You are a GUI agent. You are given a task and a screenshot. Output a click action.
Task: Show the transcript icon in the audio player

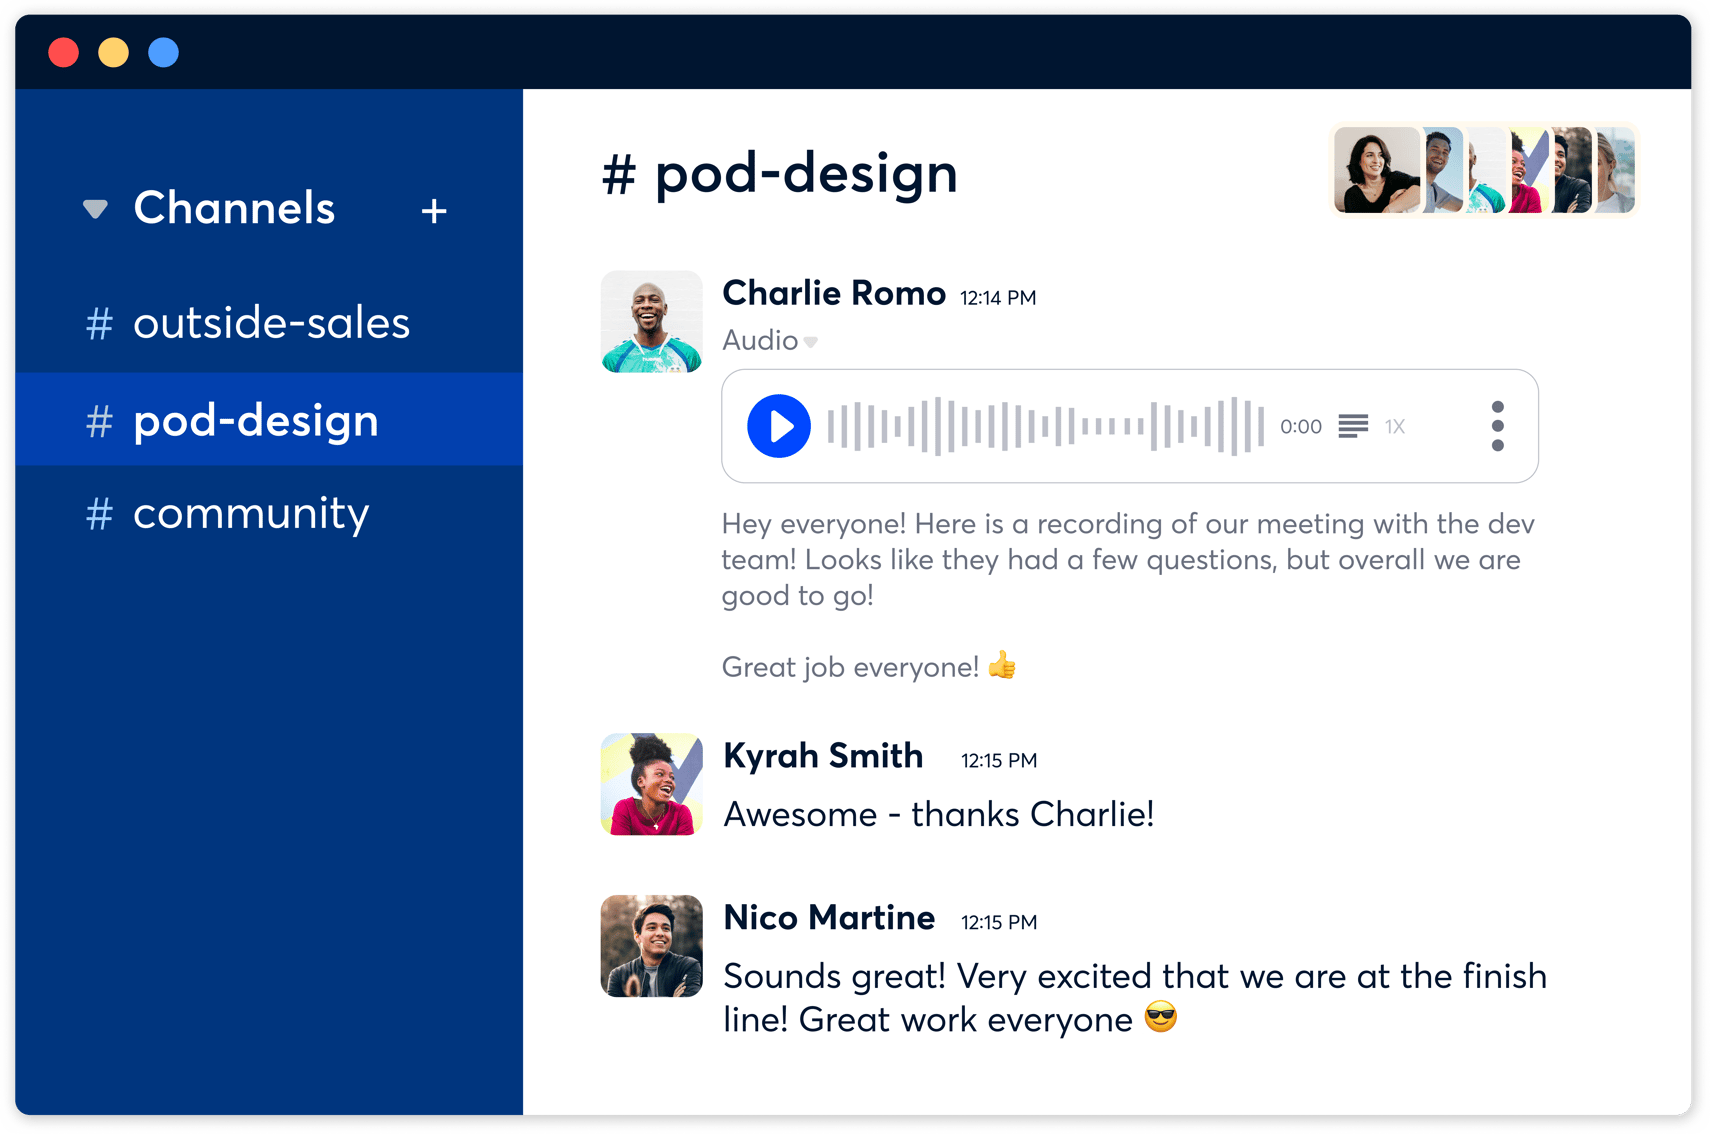tap(1354, 426)
